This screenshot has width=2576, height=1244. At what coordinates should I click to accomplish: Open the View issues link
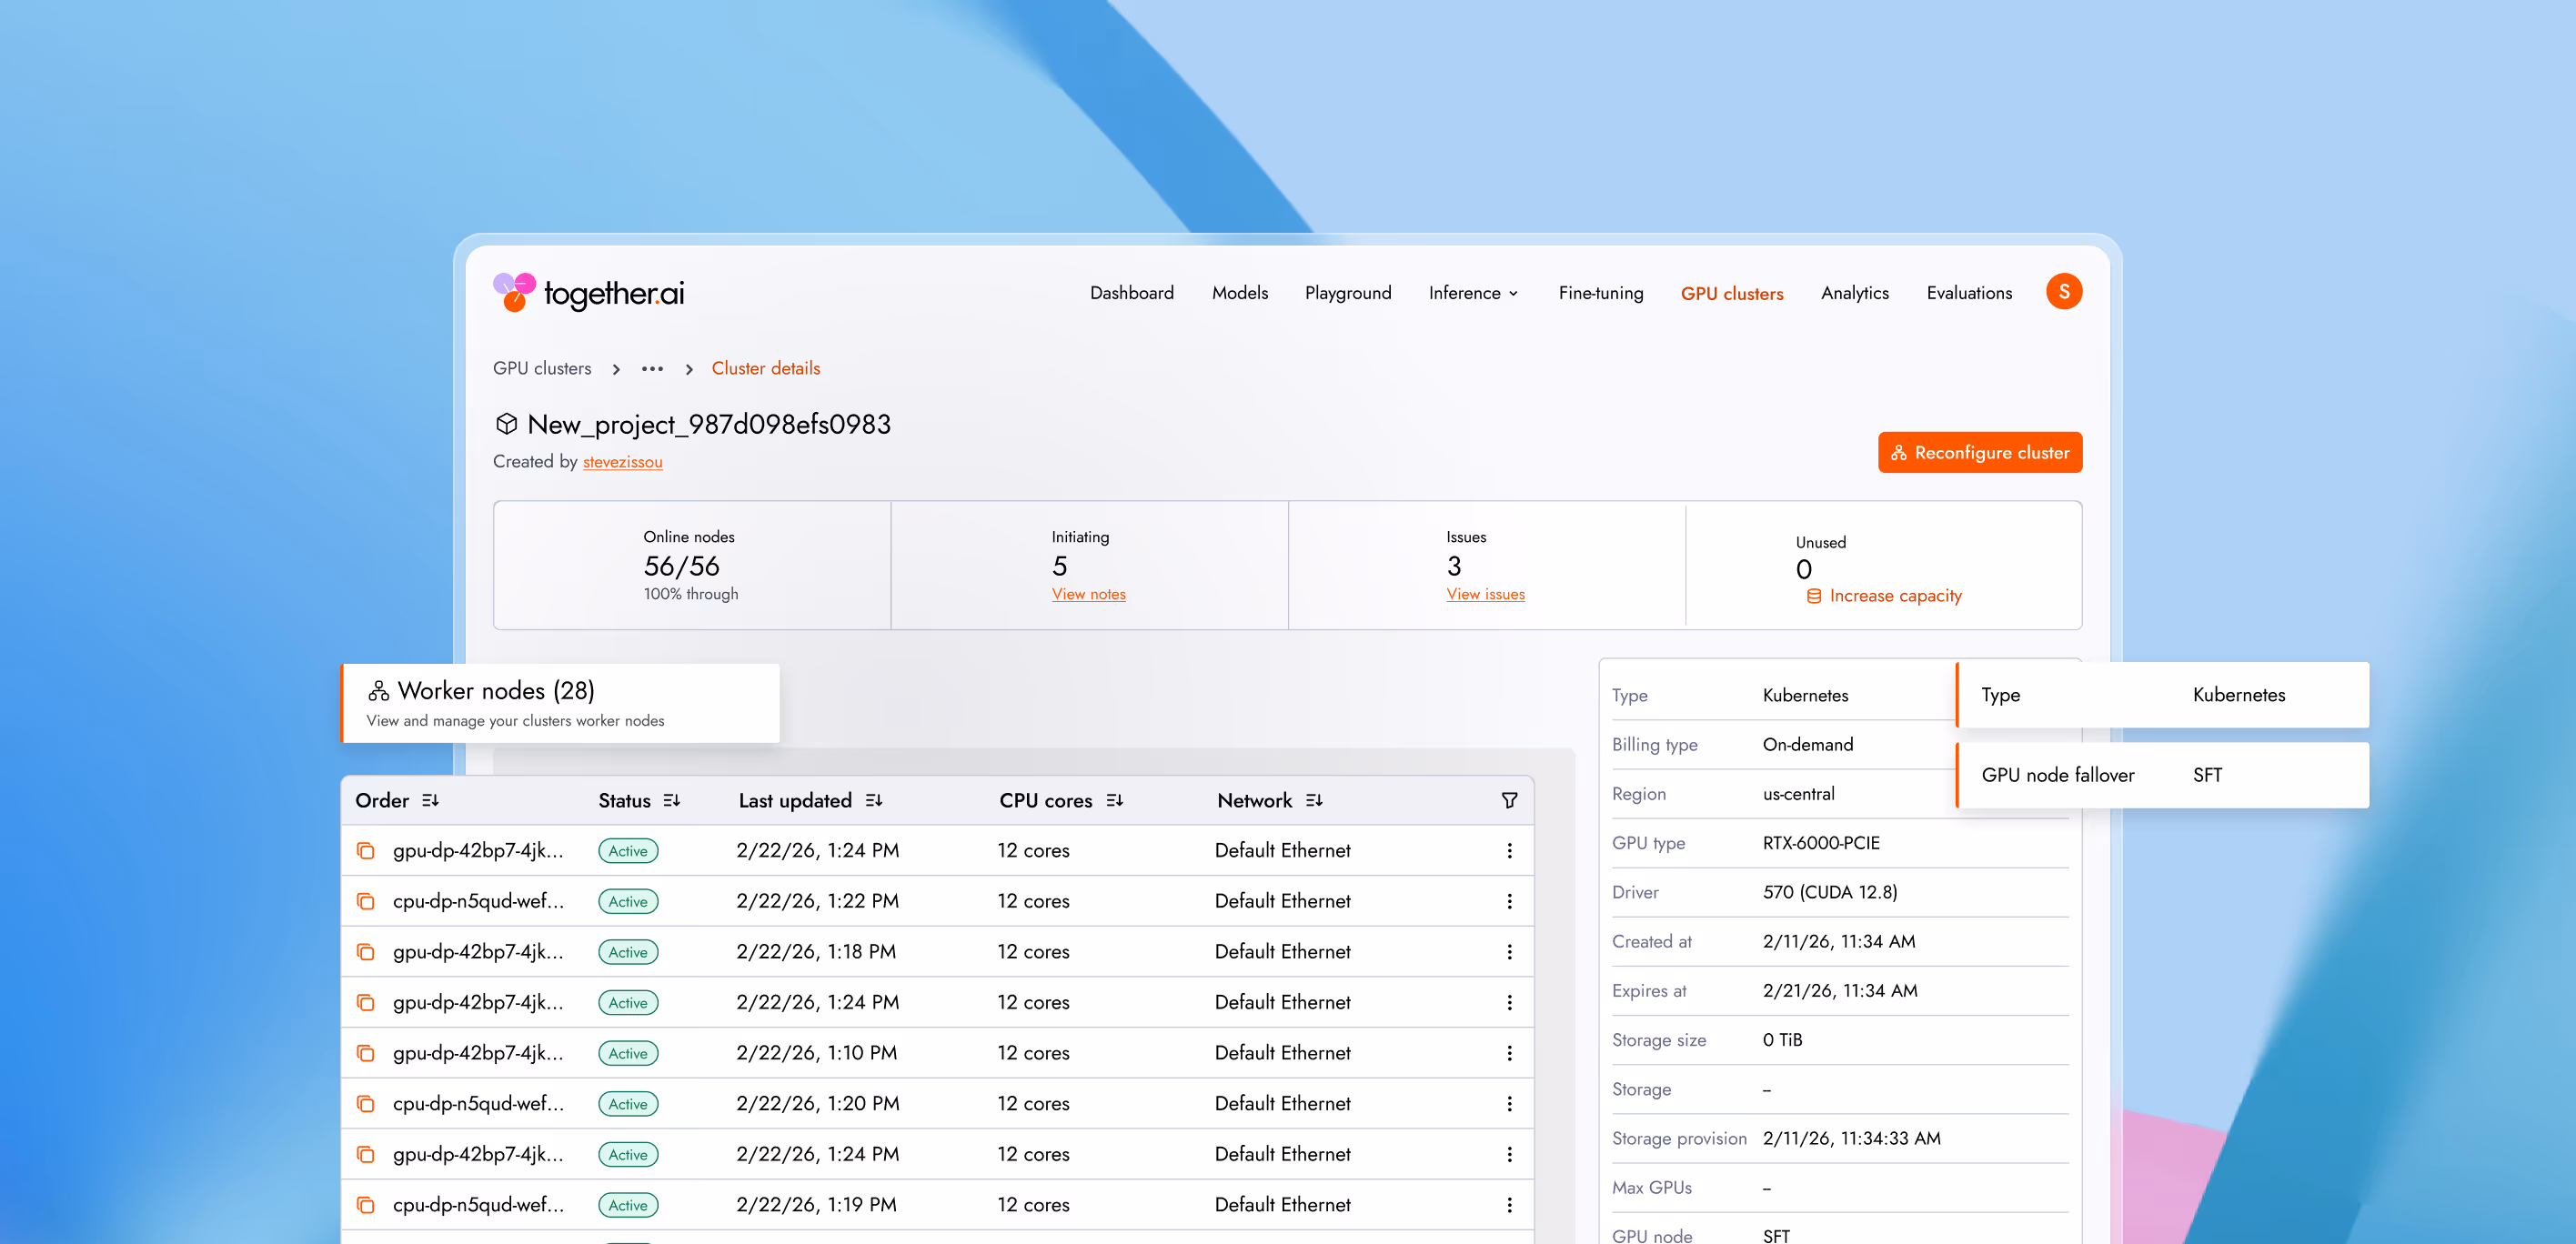click(1485, 595)
